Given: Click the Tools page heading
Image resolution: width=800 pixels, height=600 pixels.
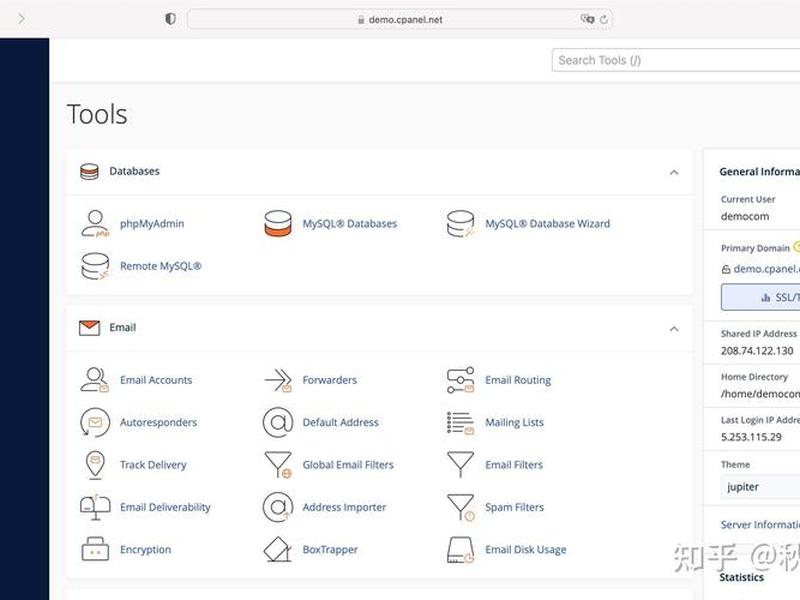Looking at the screenshot, I should point(97,114).
